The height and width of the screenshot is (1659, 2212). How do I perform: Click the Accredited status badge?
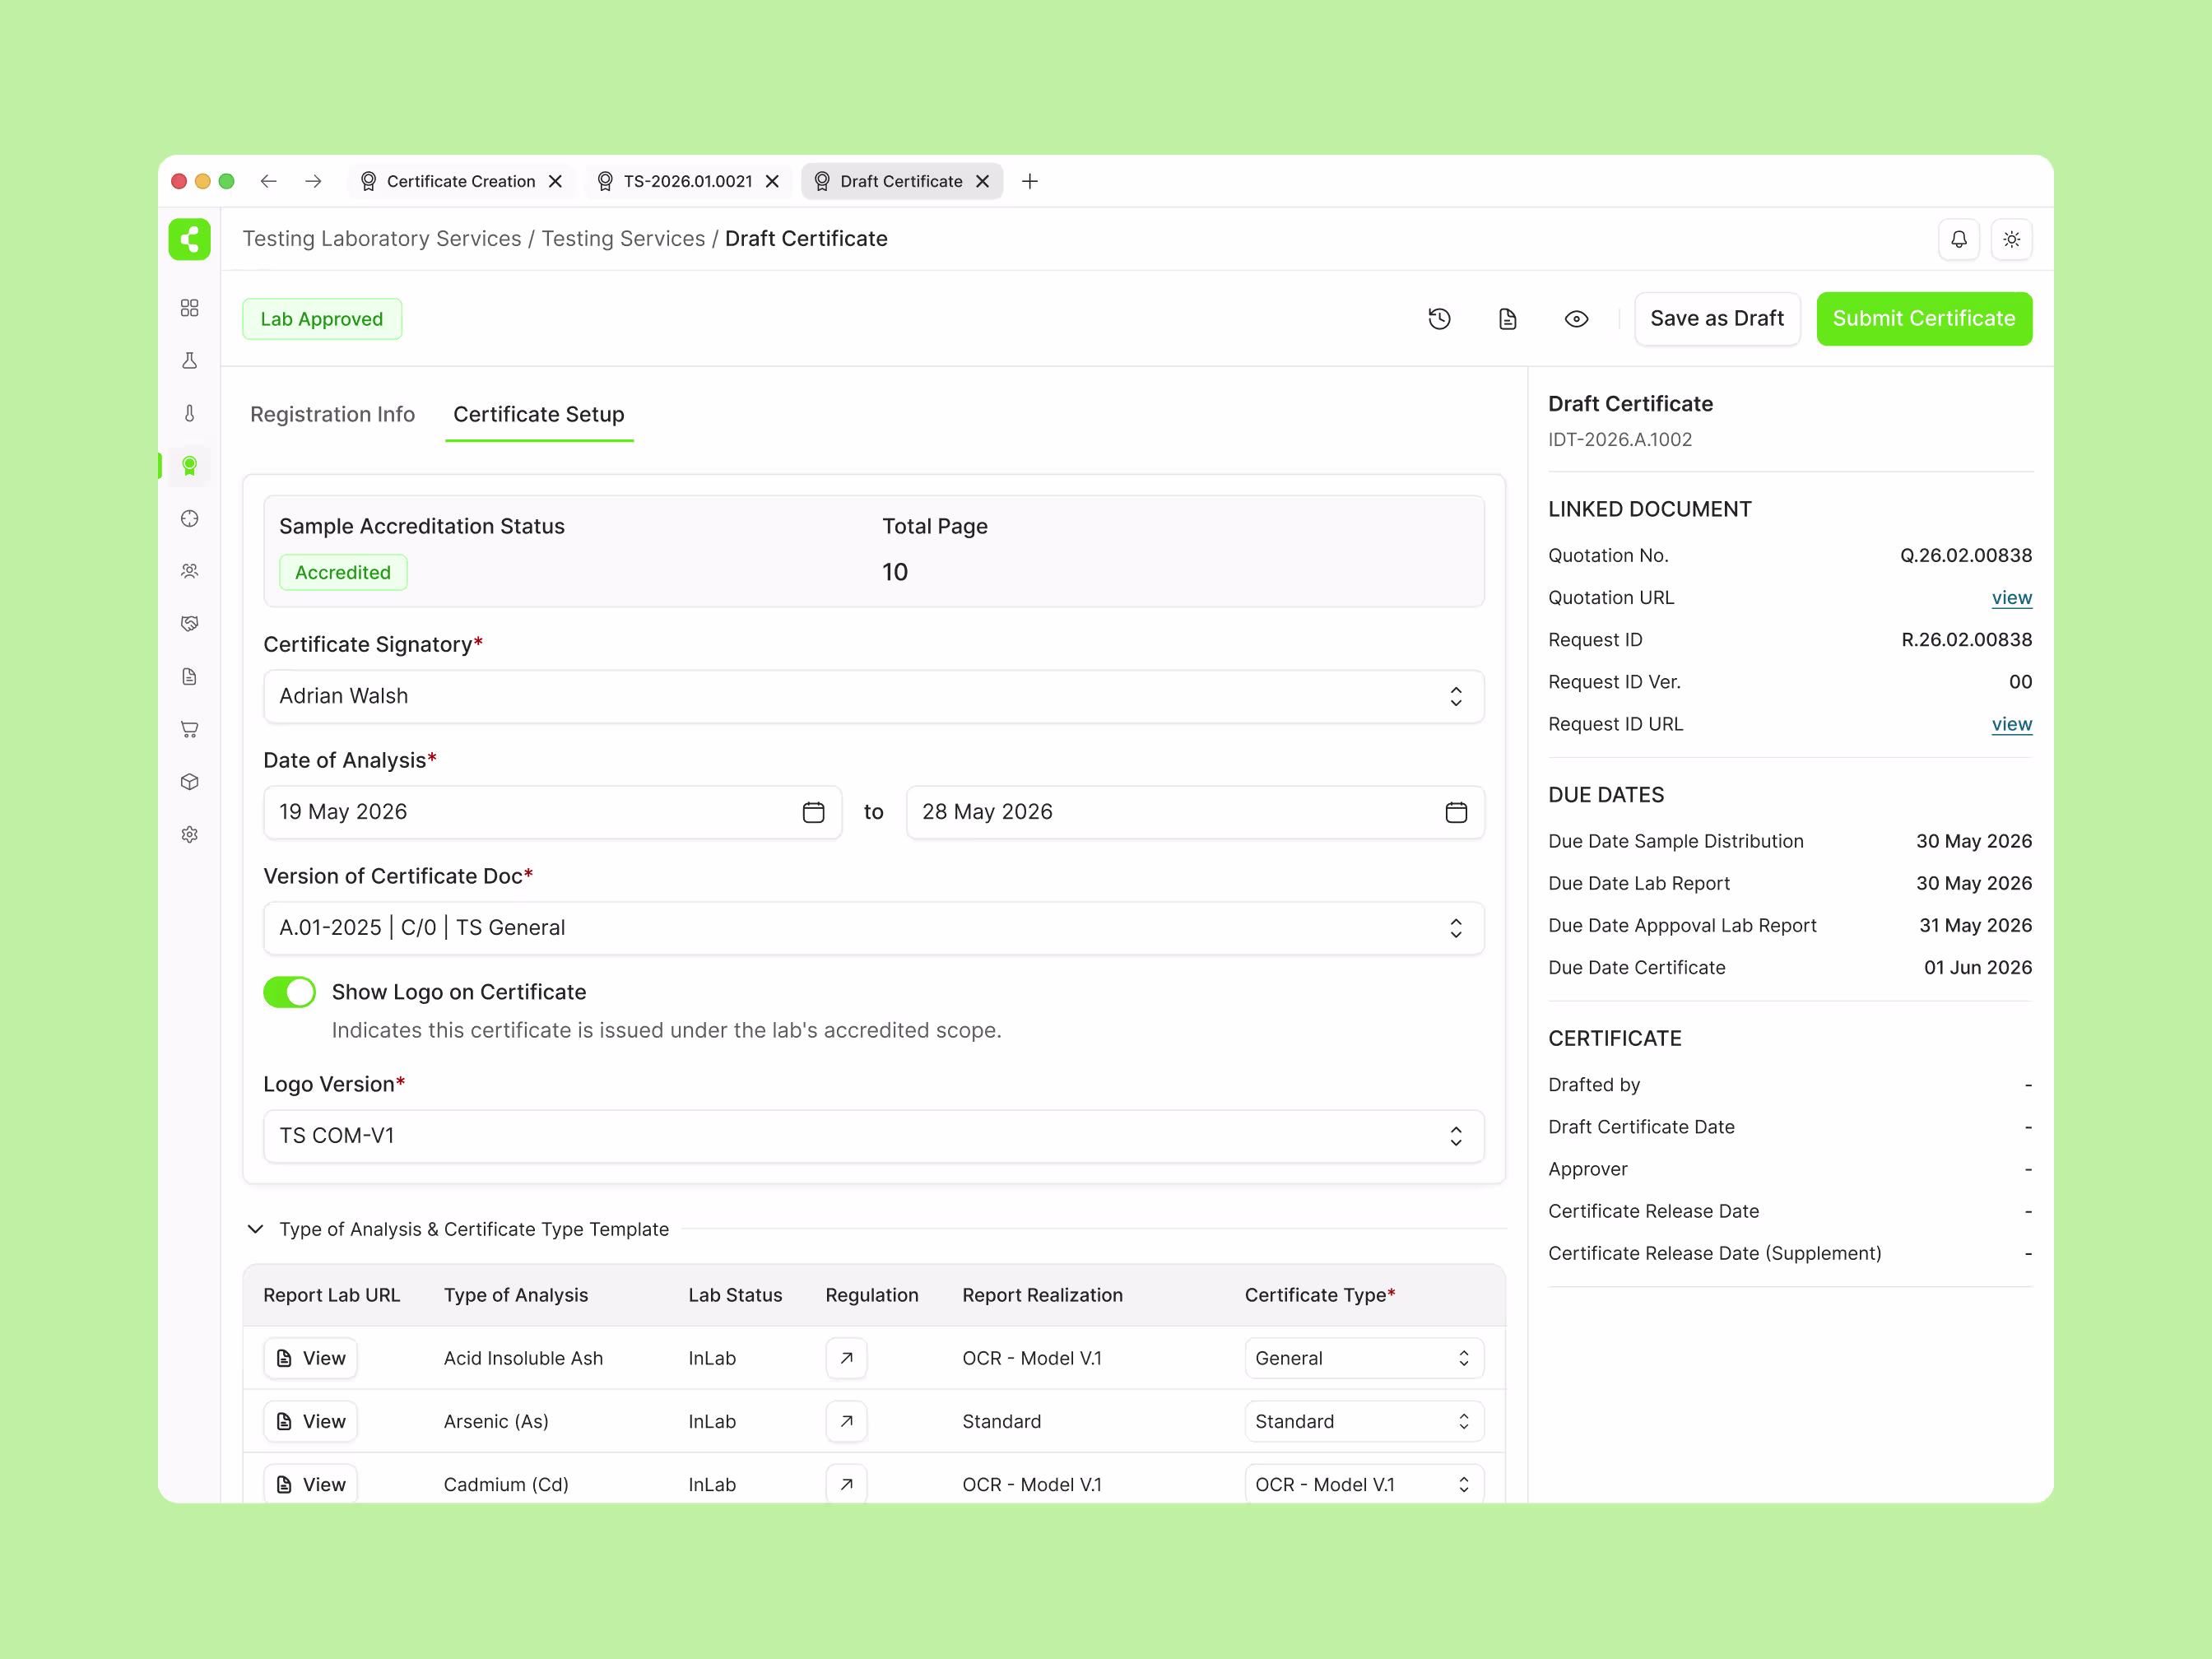click(x=343, y=572)
